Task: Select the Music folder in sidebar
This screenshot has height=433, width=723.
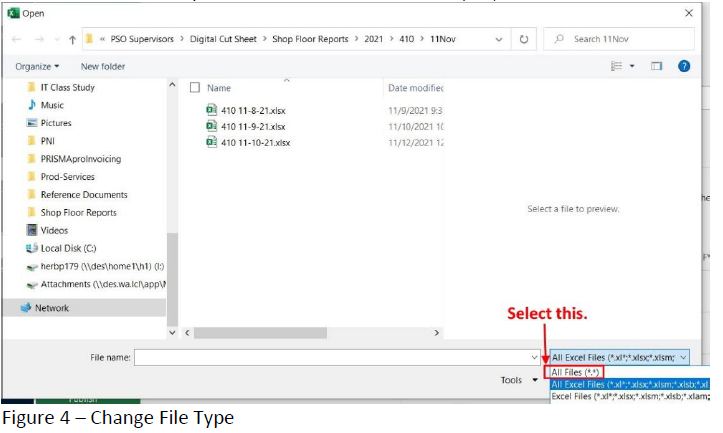Action: [x=52, y=105]
